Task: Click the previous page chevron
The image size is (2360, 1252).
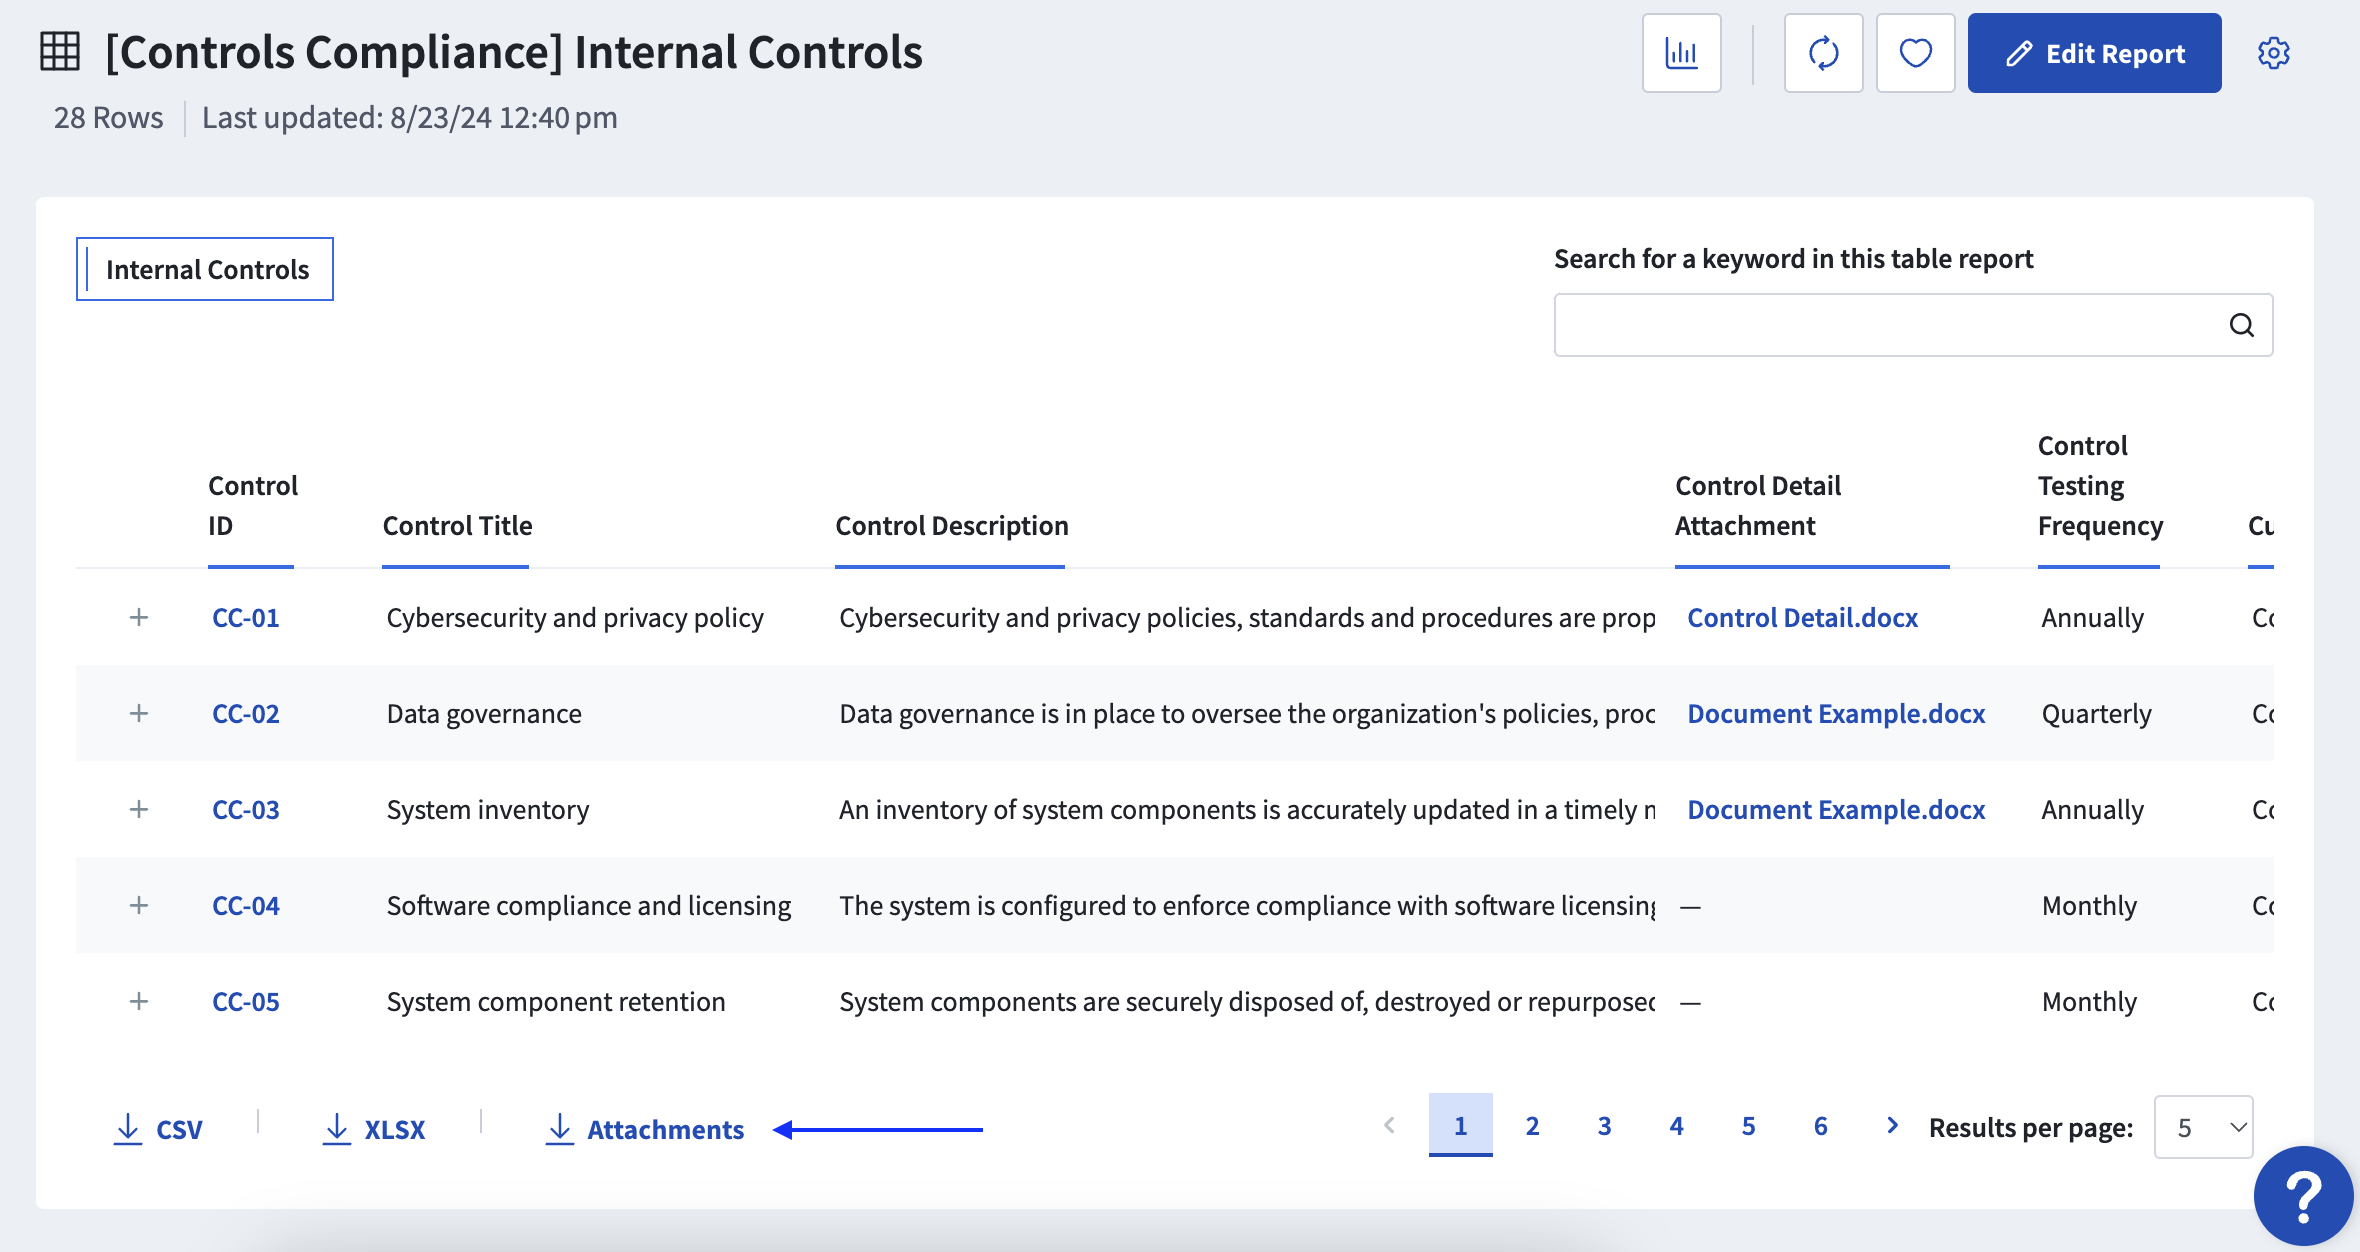Action: click(1389, 1125)
